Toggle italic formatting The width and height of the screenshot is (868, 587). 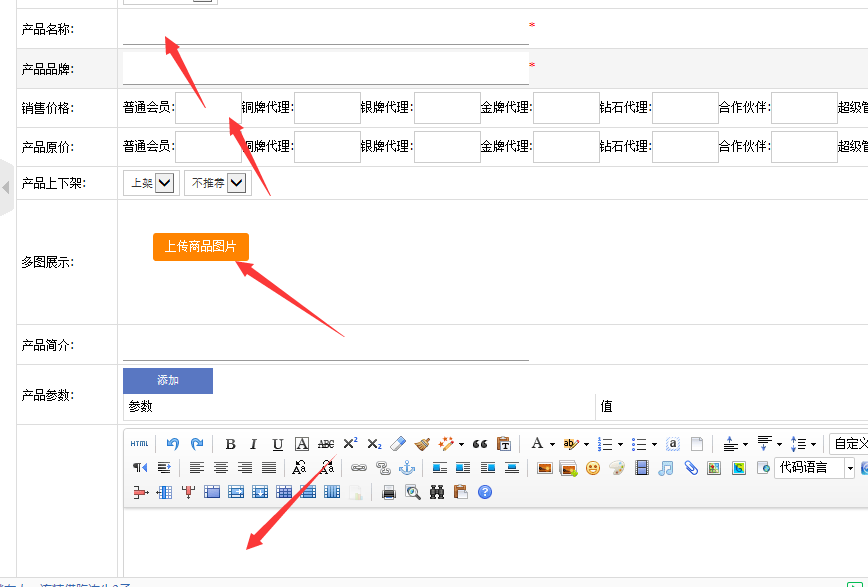(x=254, y=444)
